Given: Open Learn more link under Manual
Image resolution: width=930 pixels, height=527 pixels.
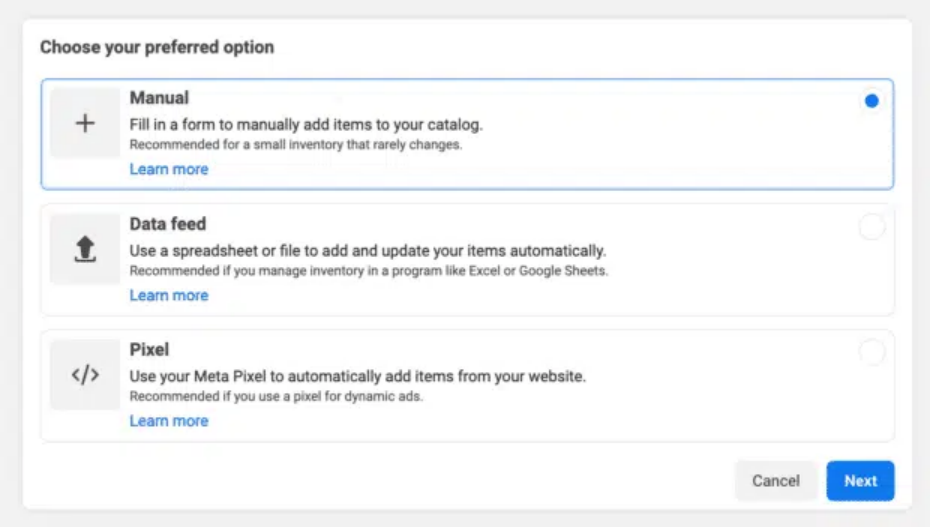Looking at the screenshot, I should pos(169,169).
